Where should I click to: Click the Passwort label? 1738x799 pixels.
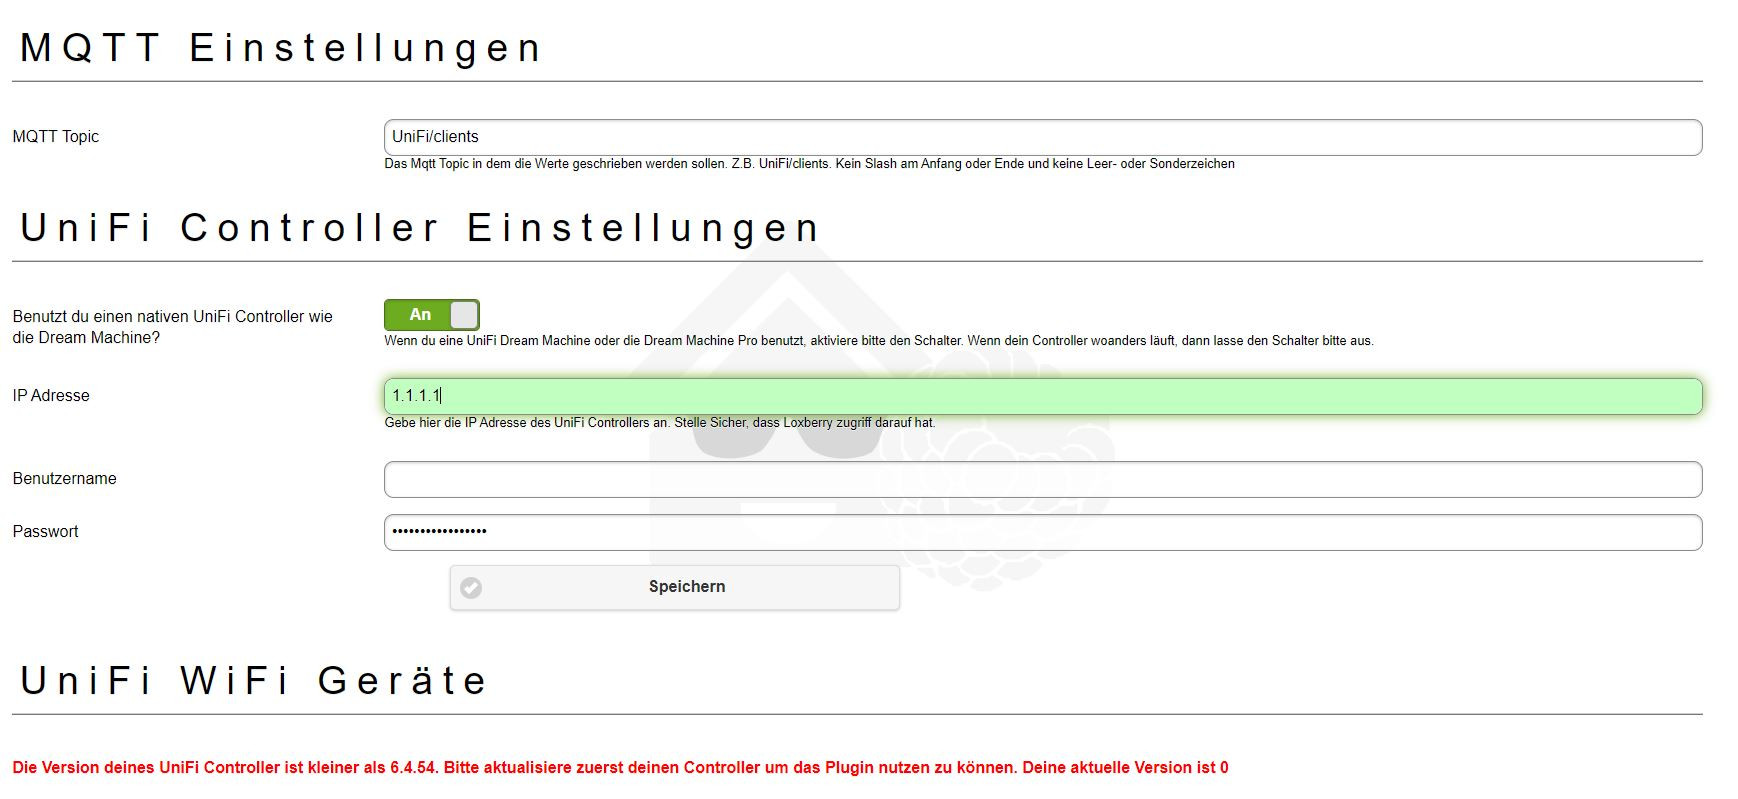pyautogui.click(x=46, y=532)
